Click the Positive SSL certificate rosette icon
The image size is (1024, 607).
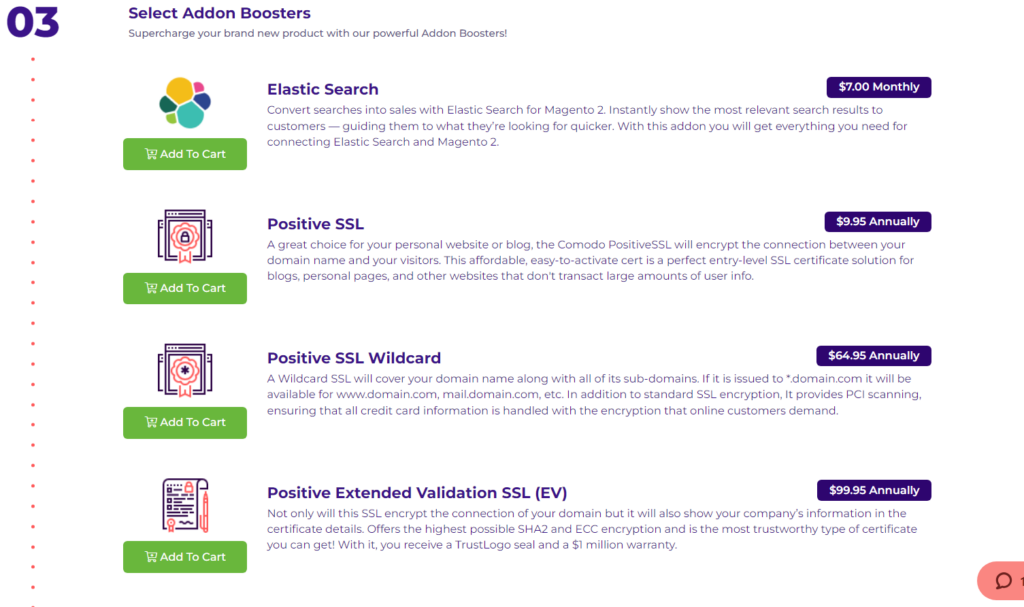tap(183, 235)
